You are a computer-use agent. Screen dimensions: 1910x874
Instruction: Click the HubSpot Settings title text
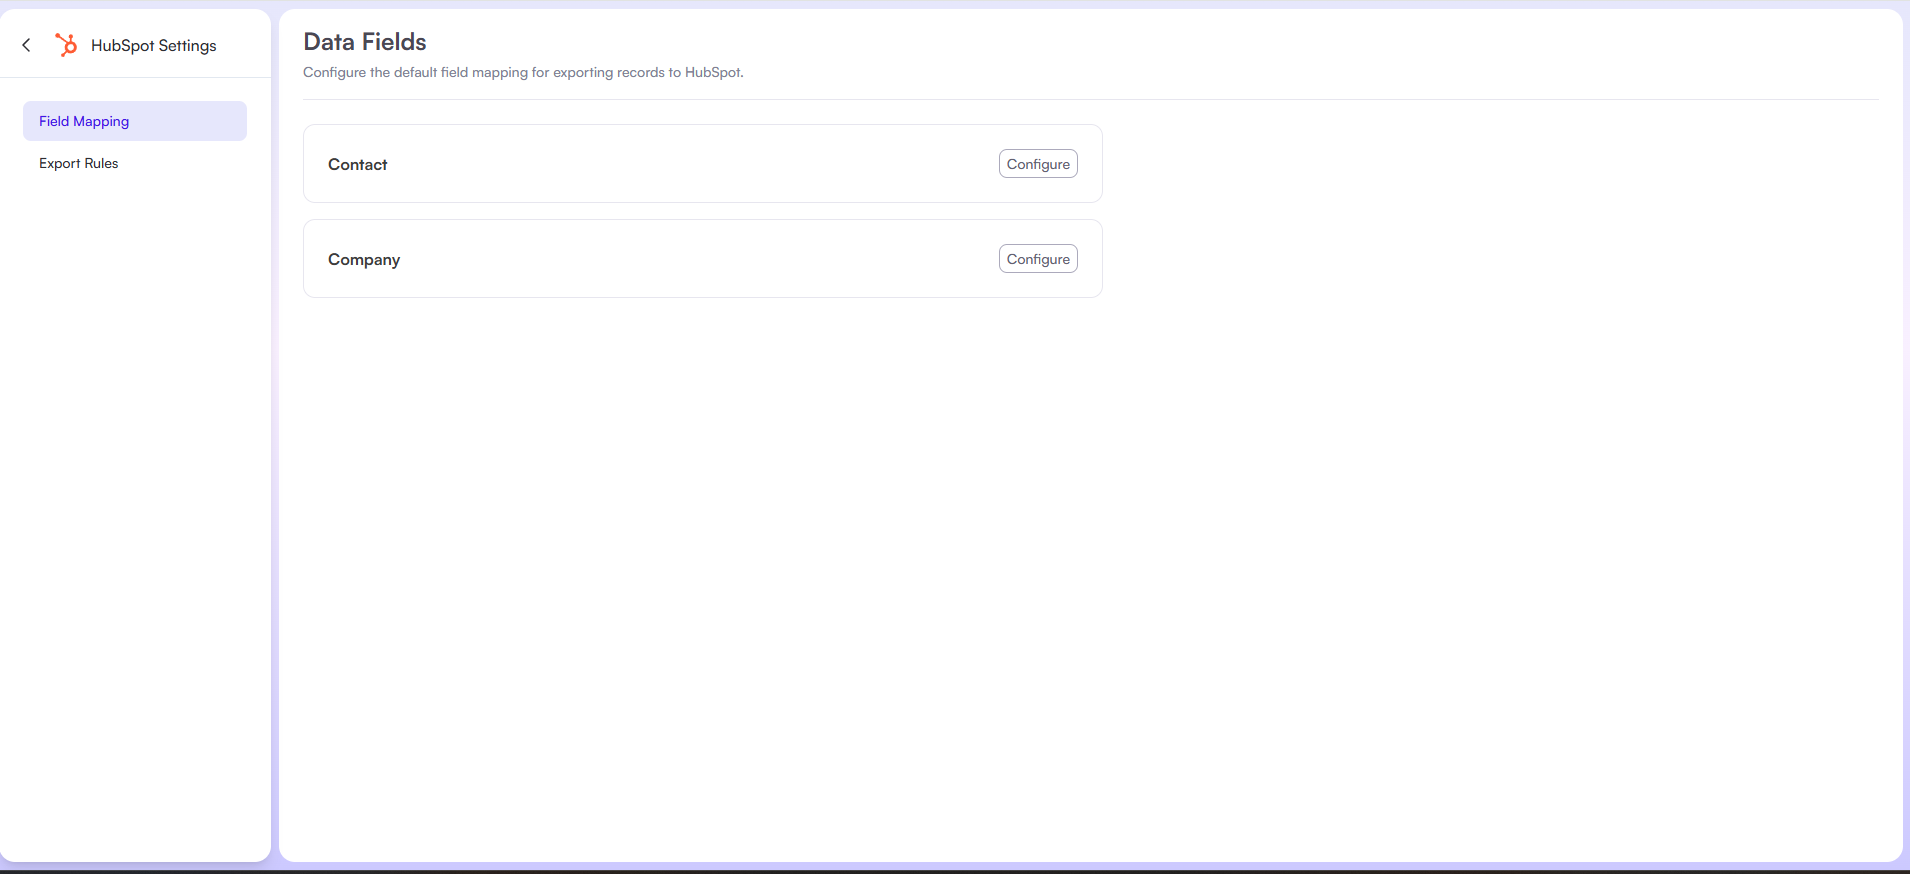pos(153,46)
